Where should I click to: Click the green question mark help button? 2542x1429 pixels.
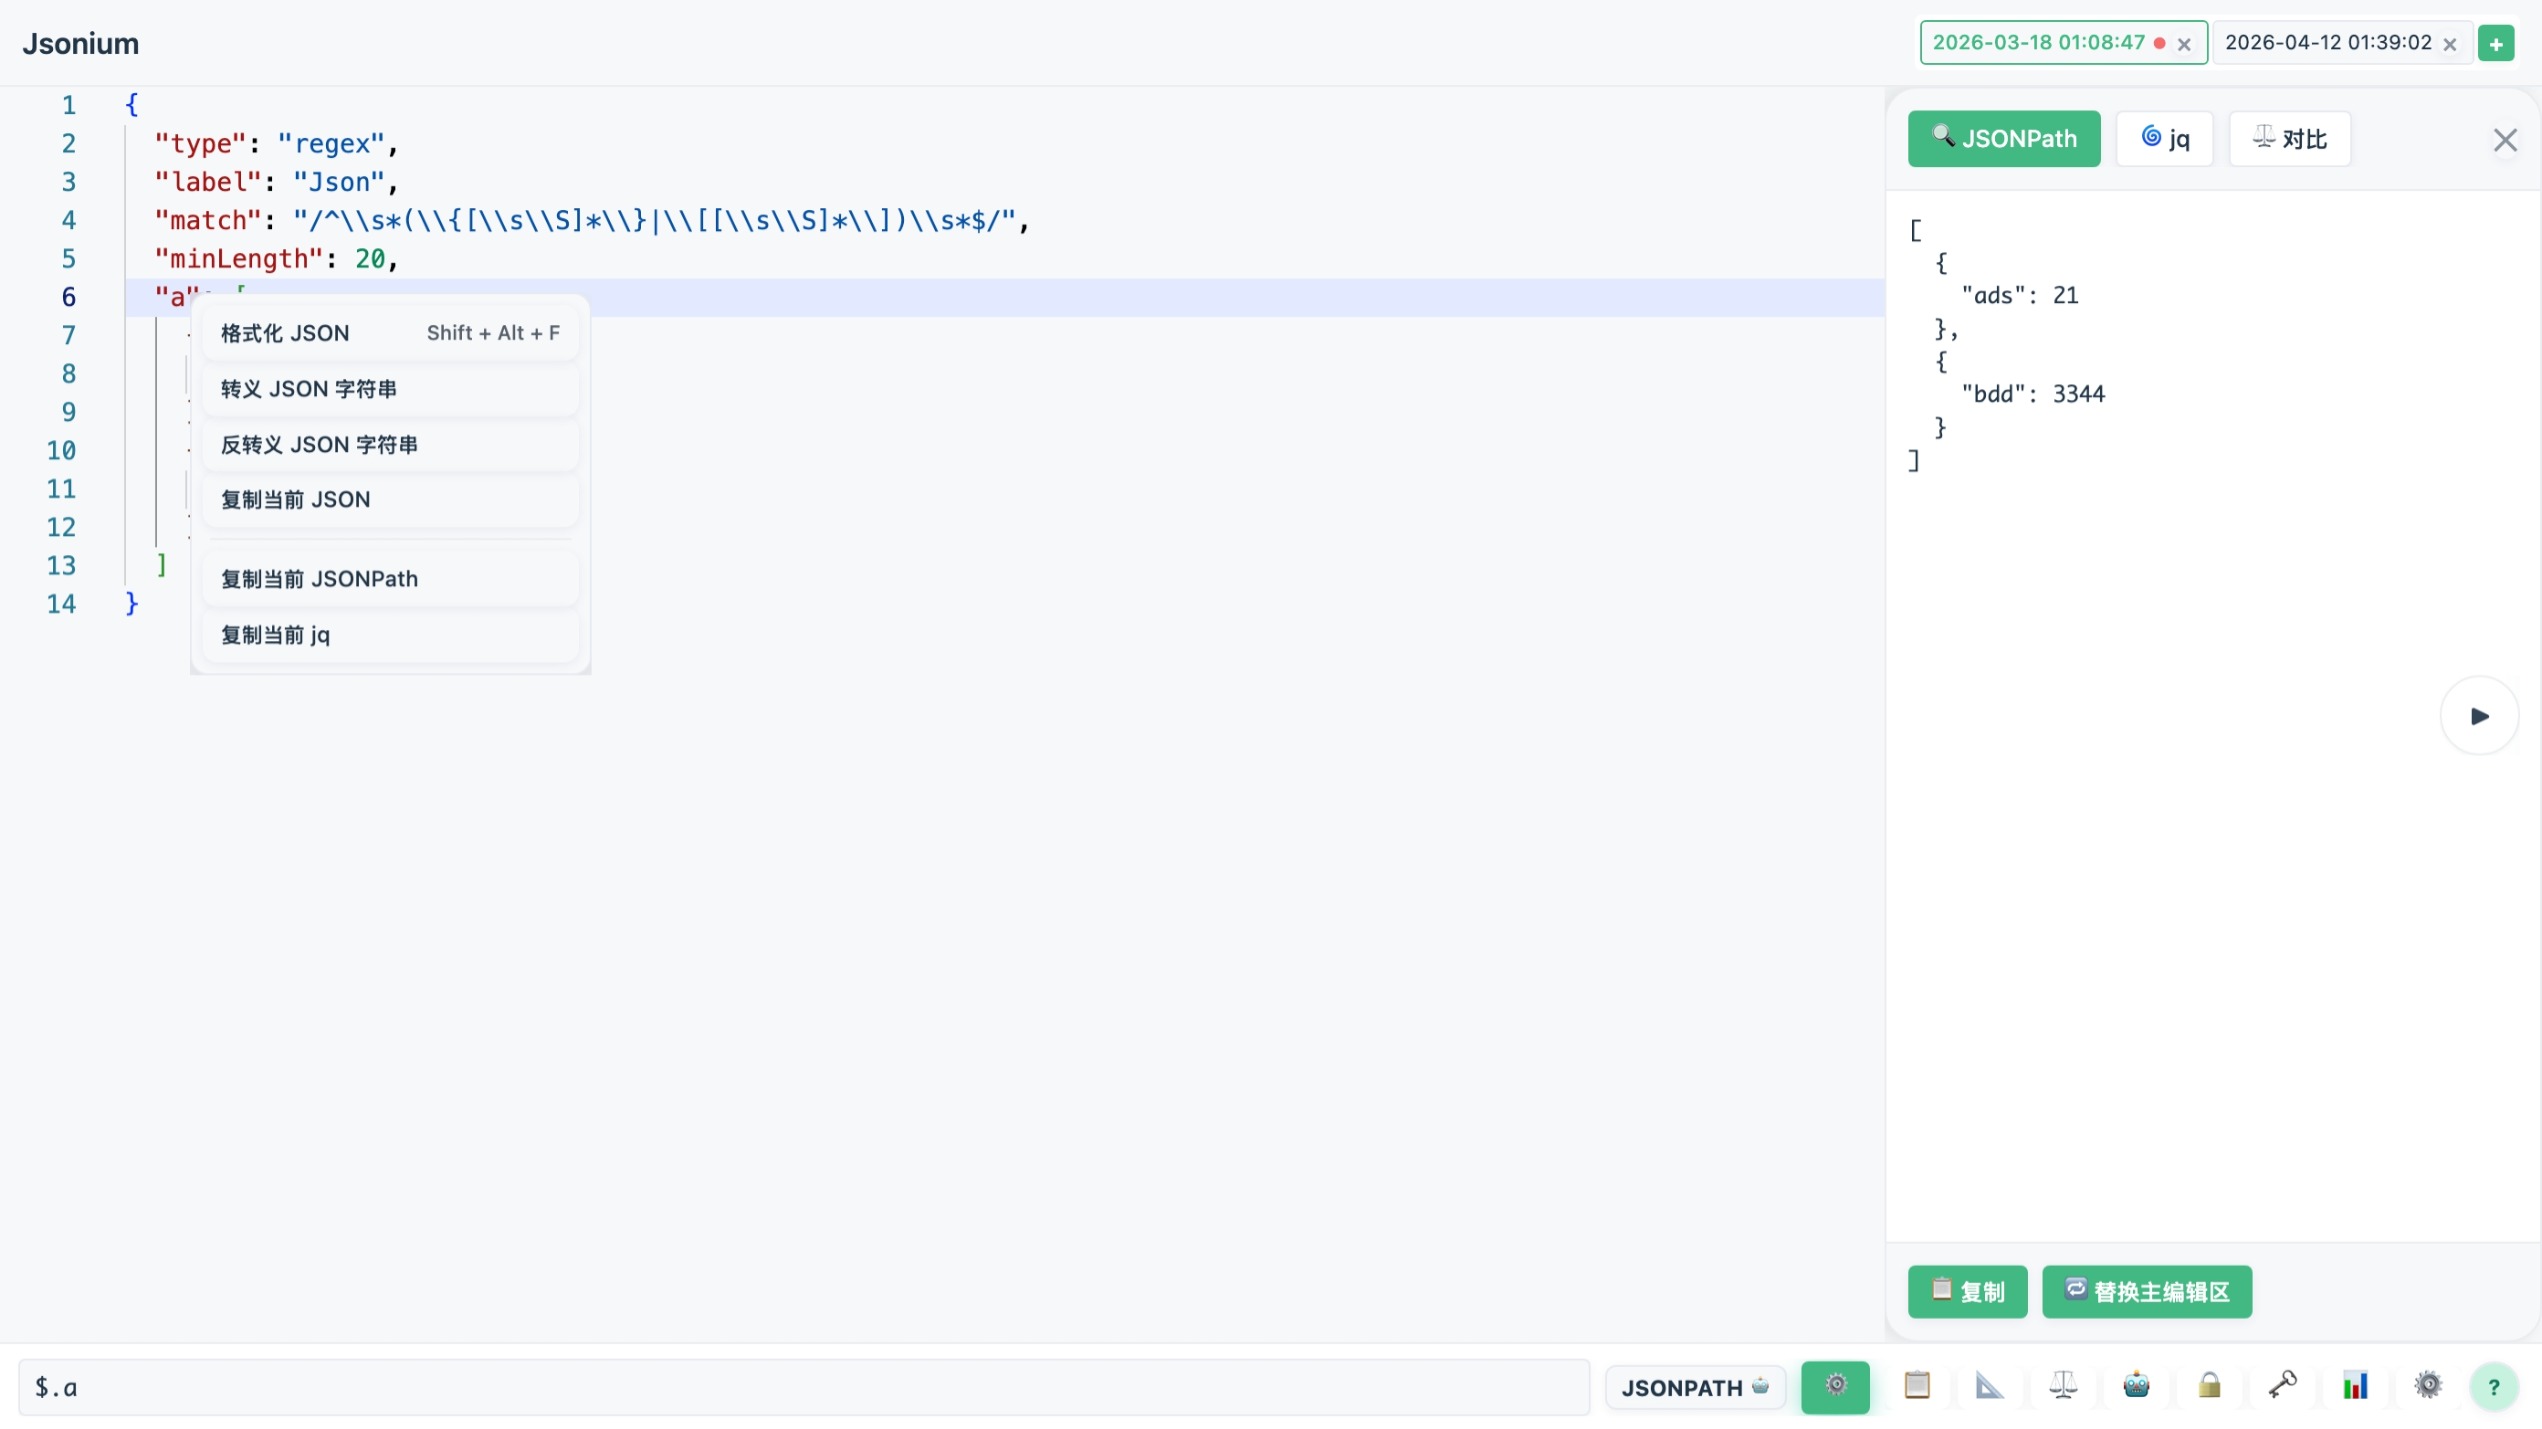point(2494,1387)
